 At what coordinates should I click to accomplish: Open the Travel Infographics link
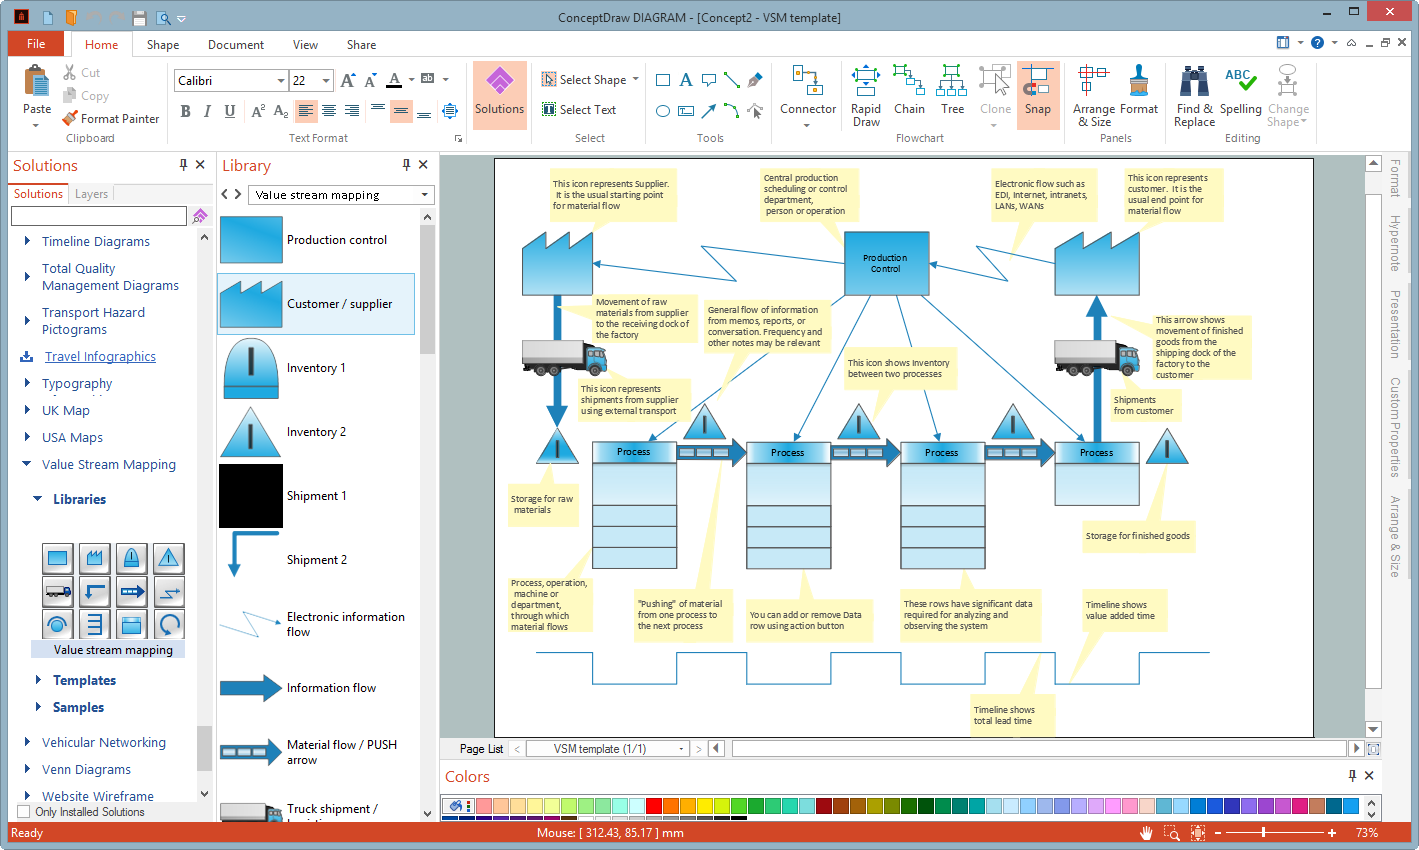click(100, 357)
